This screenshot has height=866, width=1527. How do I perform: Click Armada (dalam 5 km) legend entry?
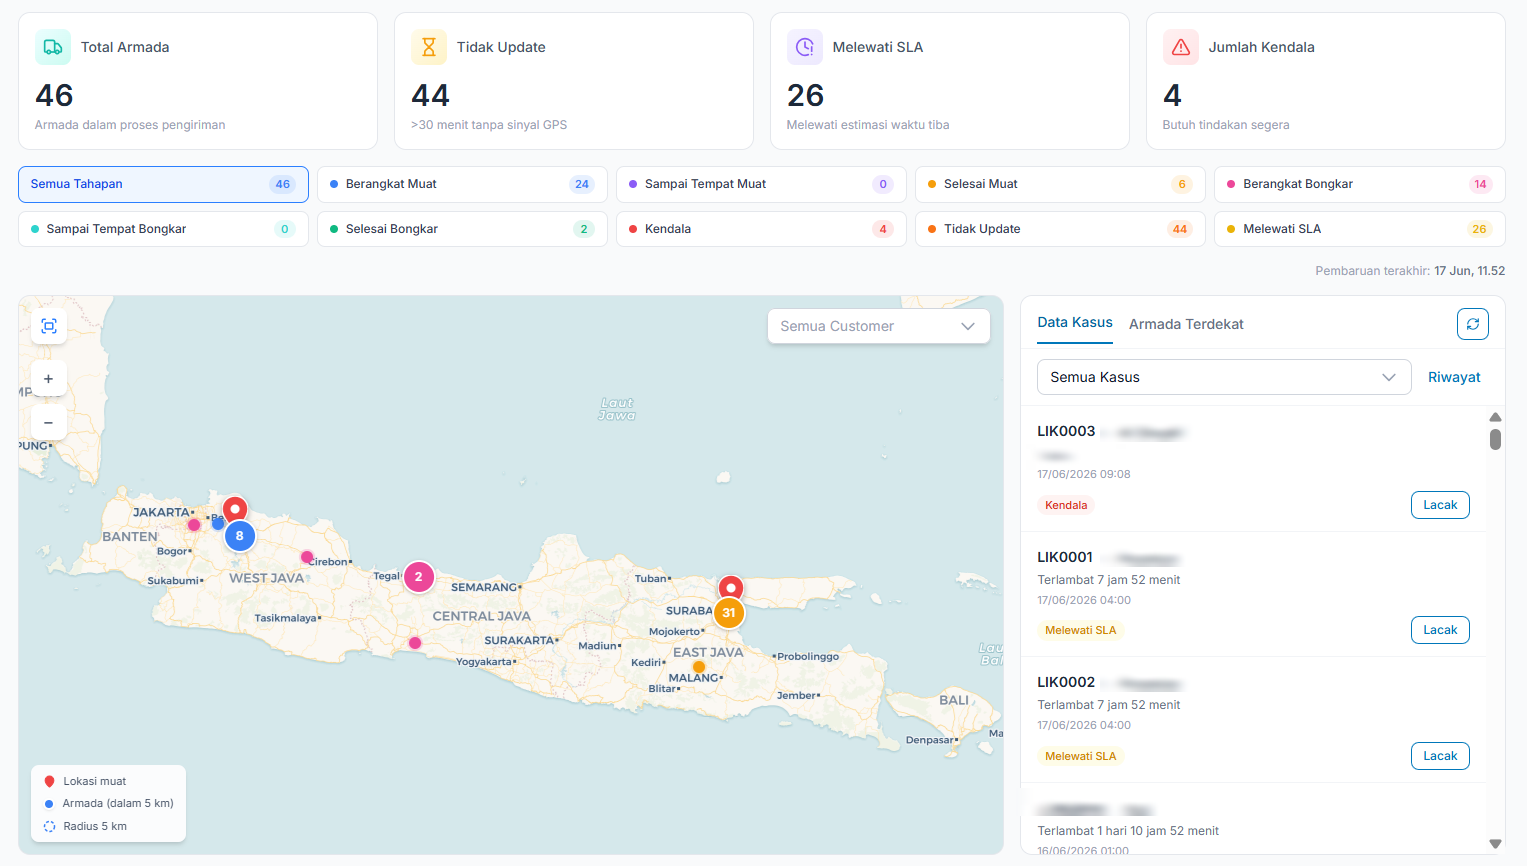click(x=109, y=803)
